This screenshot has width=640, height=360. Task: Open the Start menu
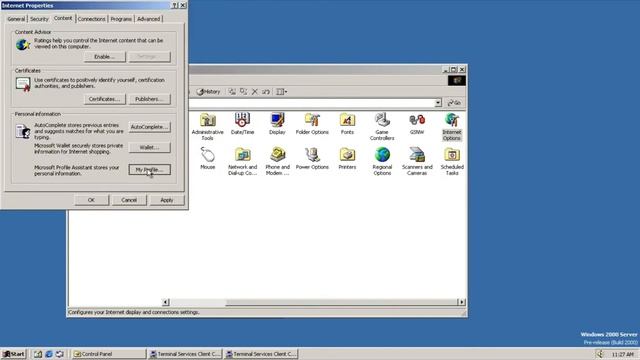(14, 354)
